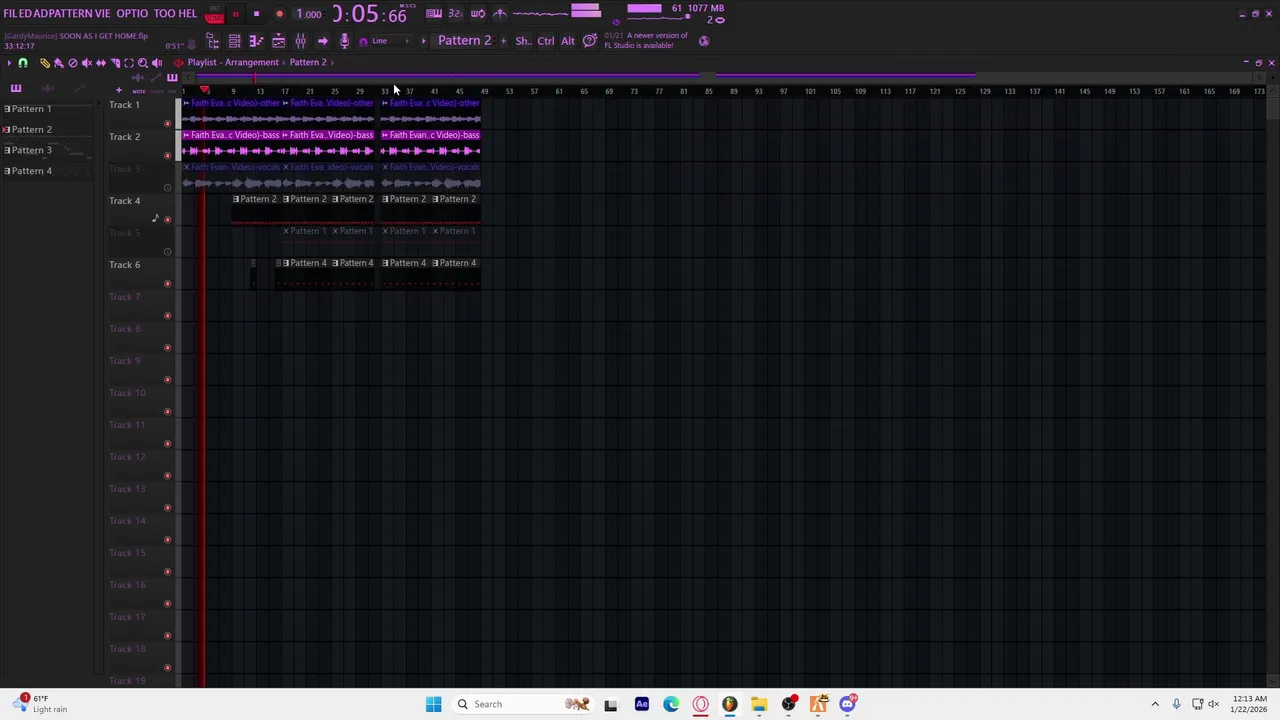The height and width of the screenshot is (720, 1280).
Task: Open the hint chat bubble icon
Action: (590, 41)
